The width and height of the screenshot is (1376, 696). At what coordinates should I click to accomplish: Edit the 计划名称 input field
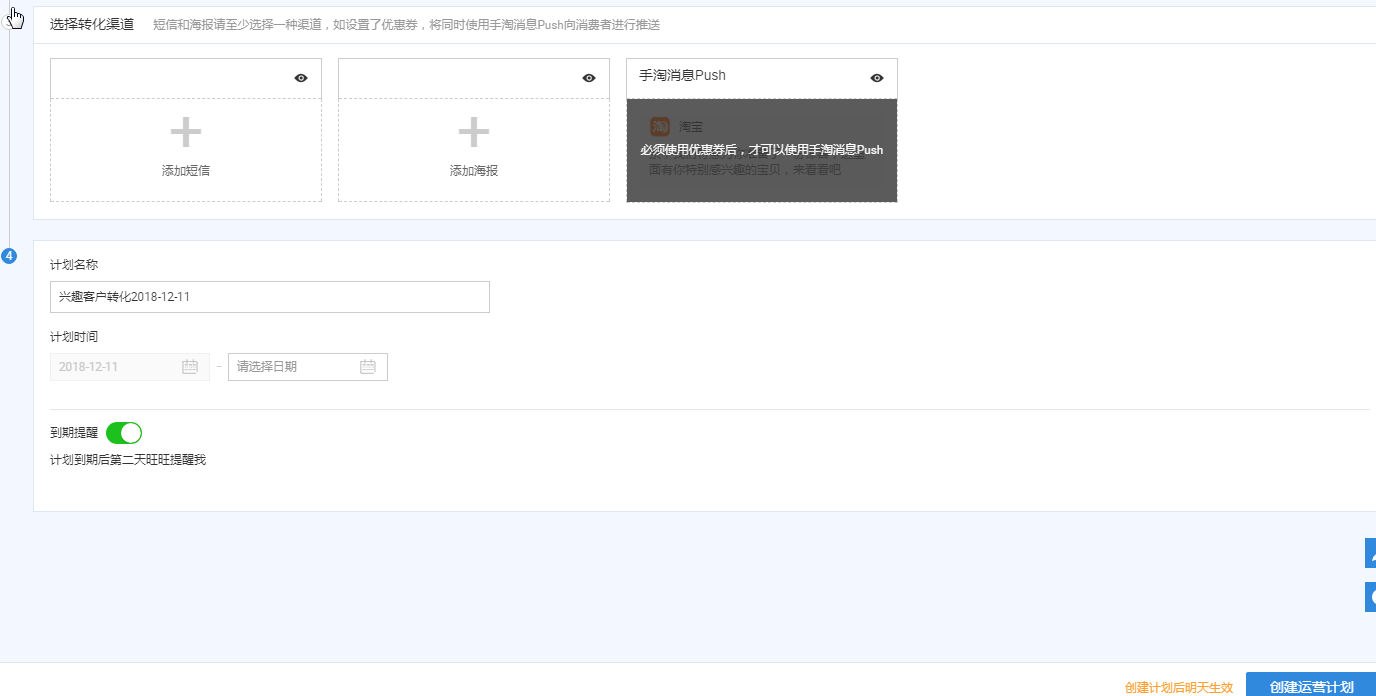click(x=270, y=297)
